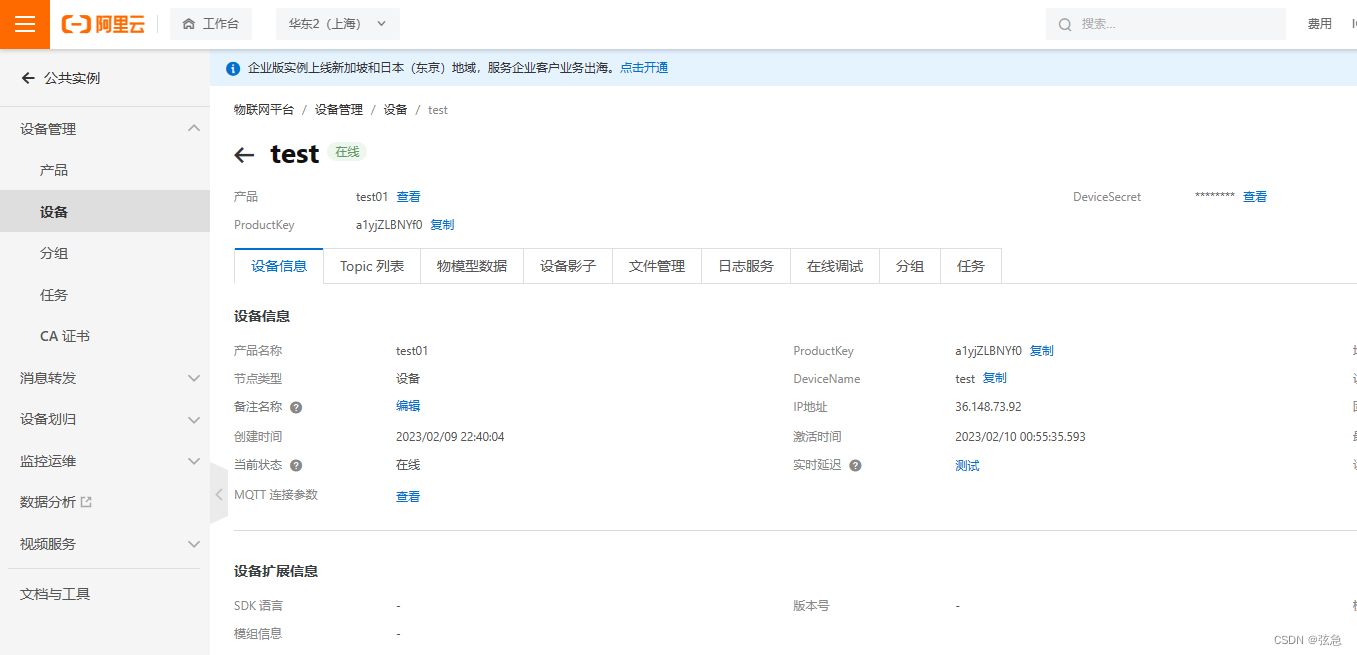Switch to the Topic 列表 tab
Screen dimensions: 1357x655
point(372,266)
